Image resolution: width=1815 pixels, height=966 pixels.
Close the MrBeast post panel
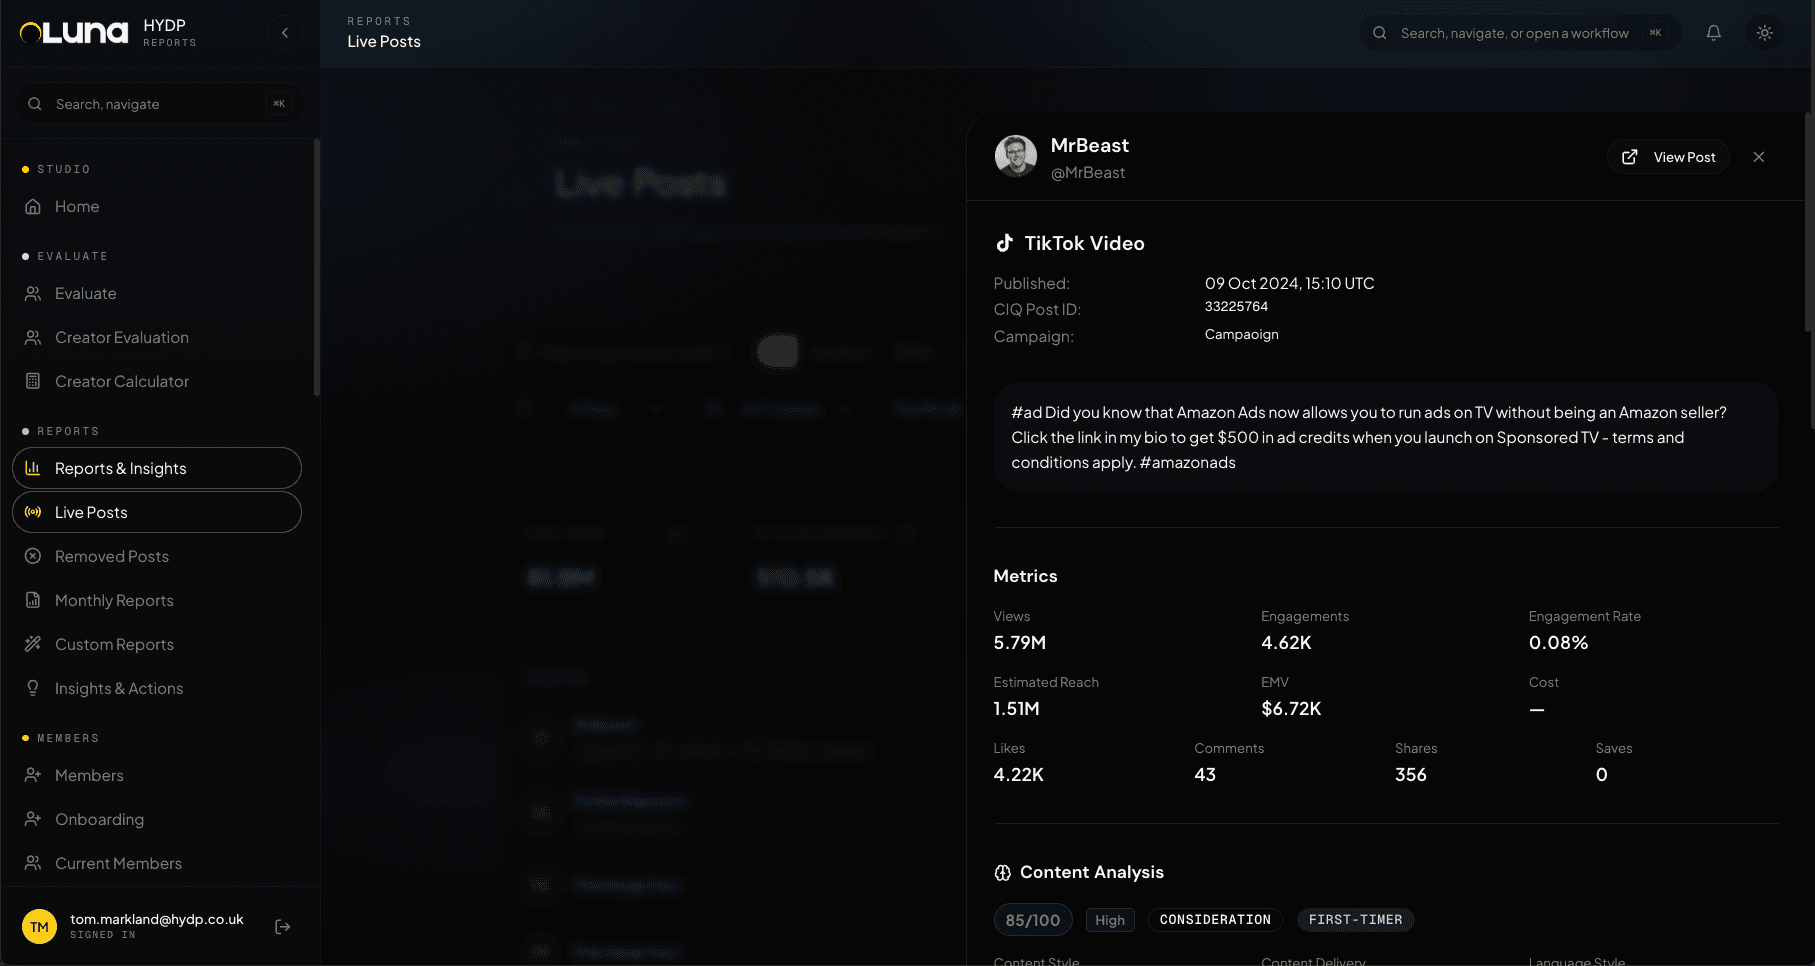[x=1759, y=157]
